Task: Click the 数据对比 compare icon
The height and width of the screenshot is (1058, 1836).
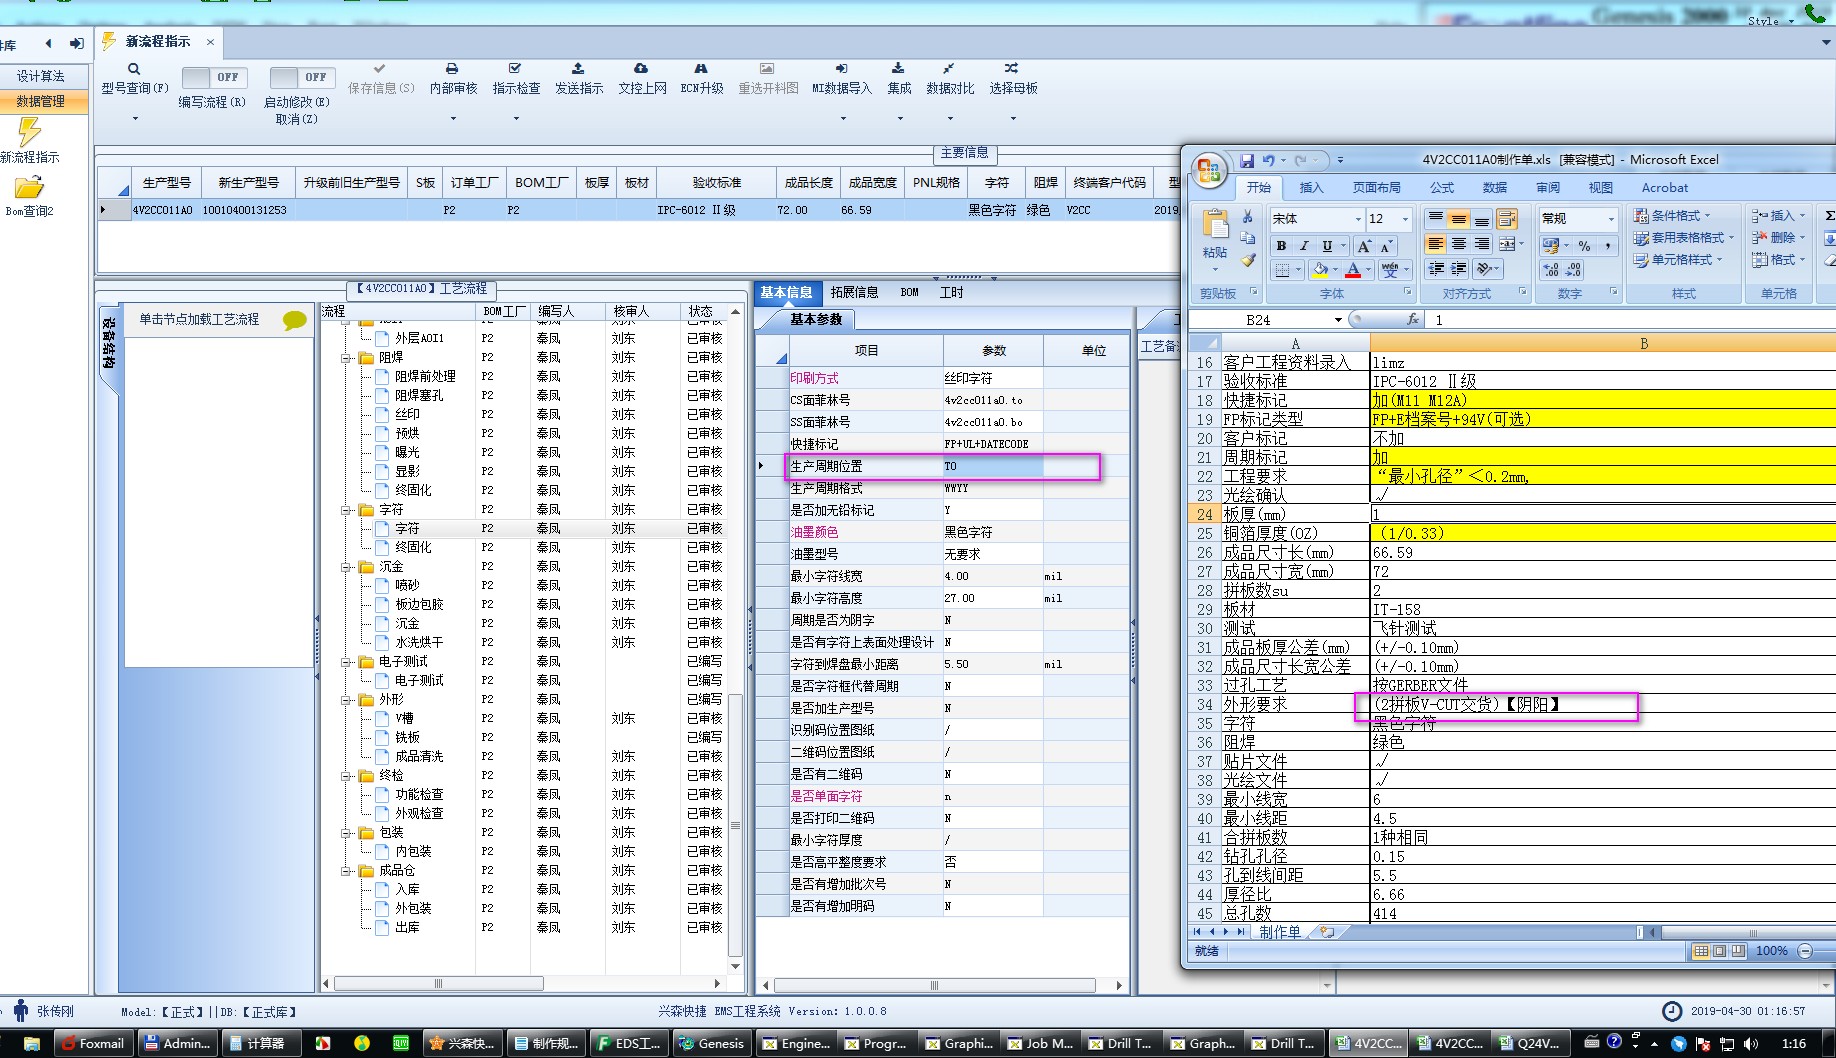Action: pyautogui.click(x=948, y=69)
